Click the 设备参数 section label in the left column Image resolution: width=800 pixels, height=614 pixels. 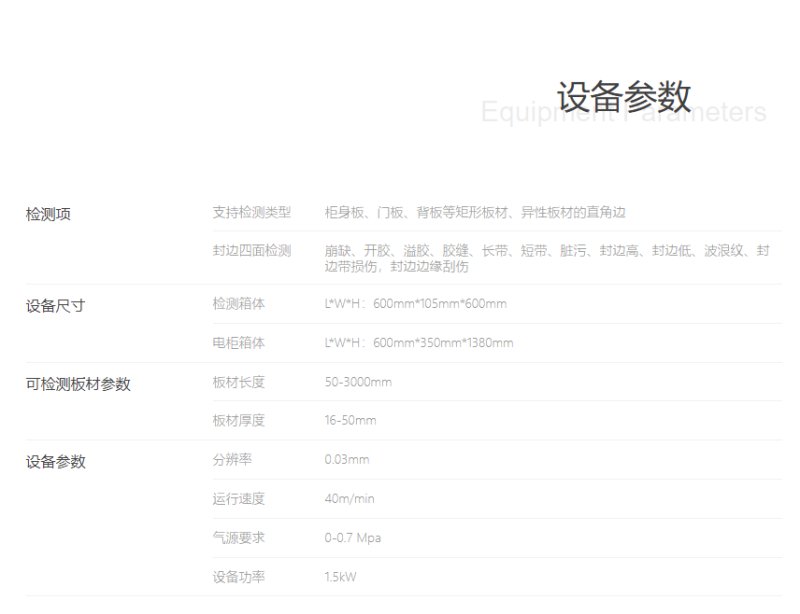coord(55,461)
